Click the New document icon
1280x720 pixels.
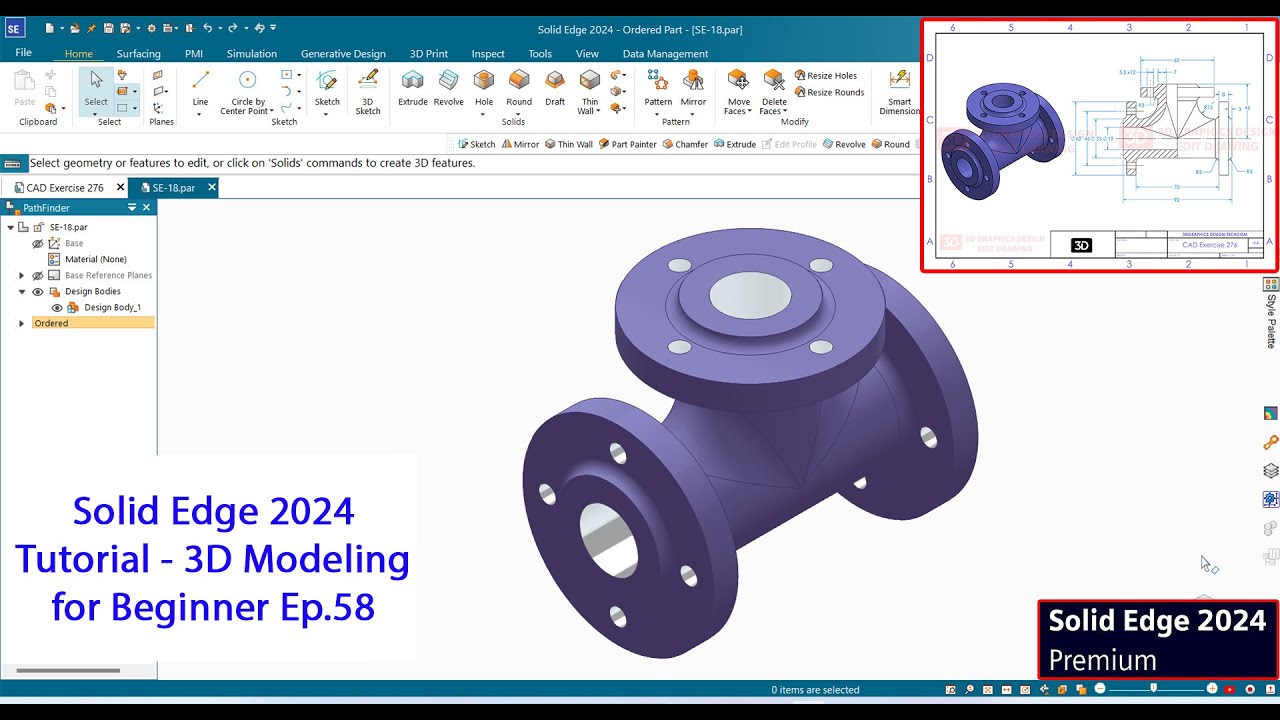tap(49, 28)
